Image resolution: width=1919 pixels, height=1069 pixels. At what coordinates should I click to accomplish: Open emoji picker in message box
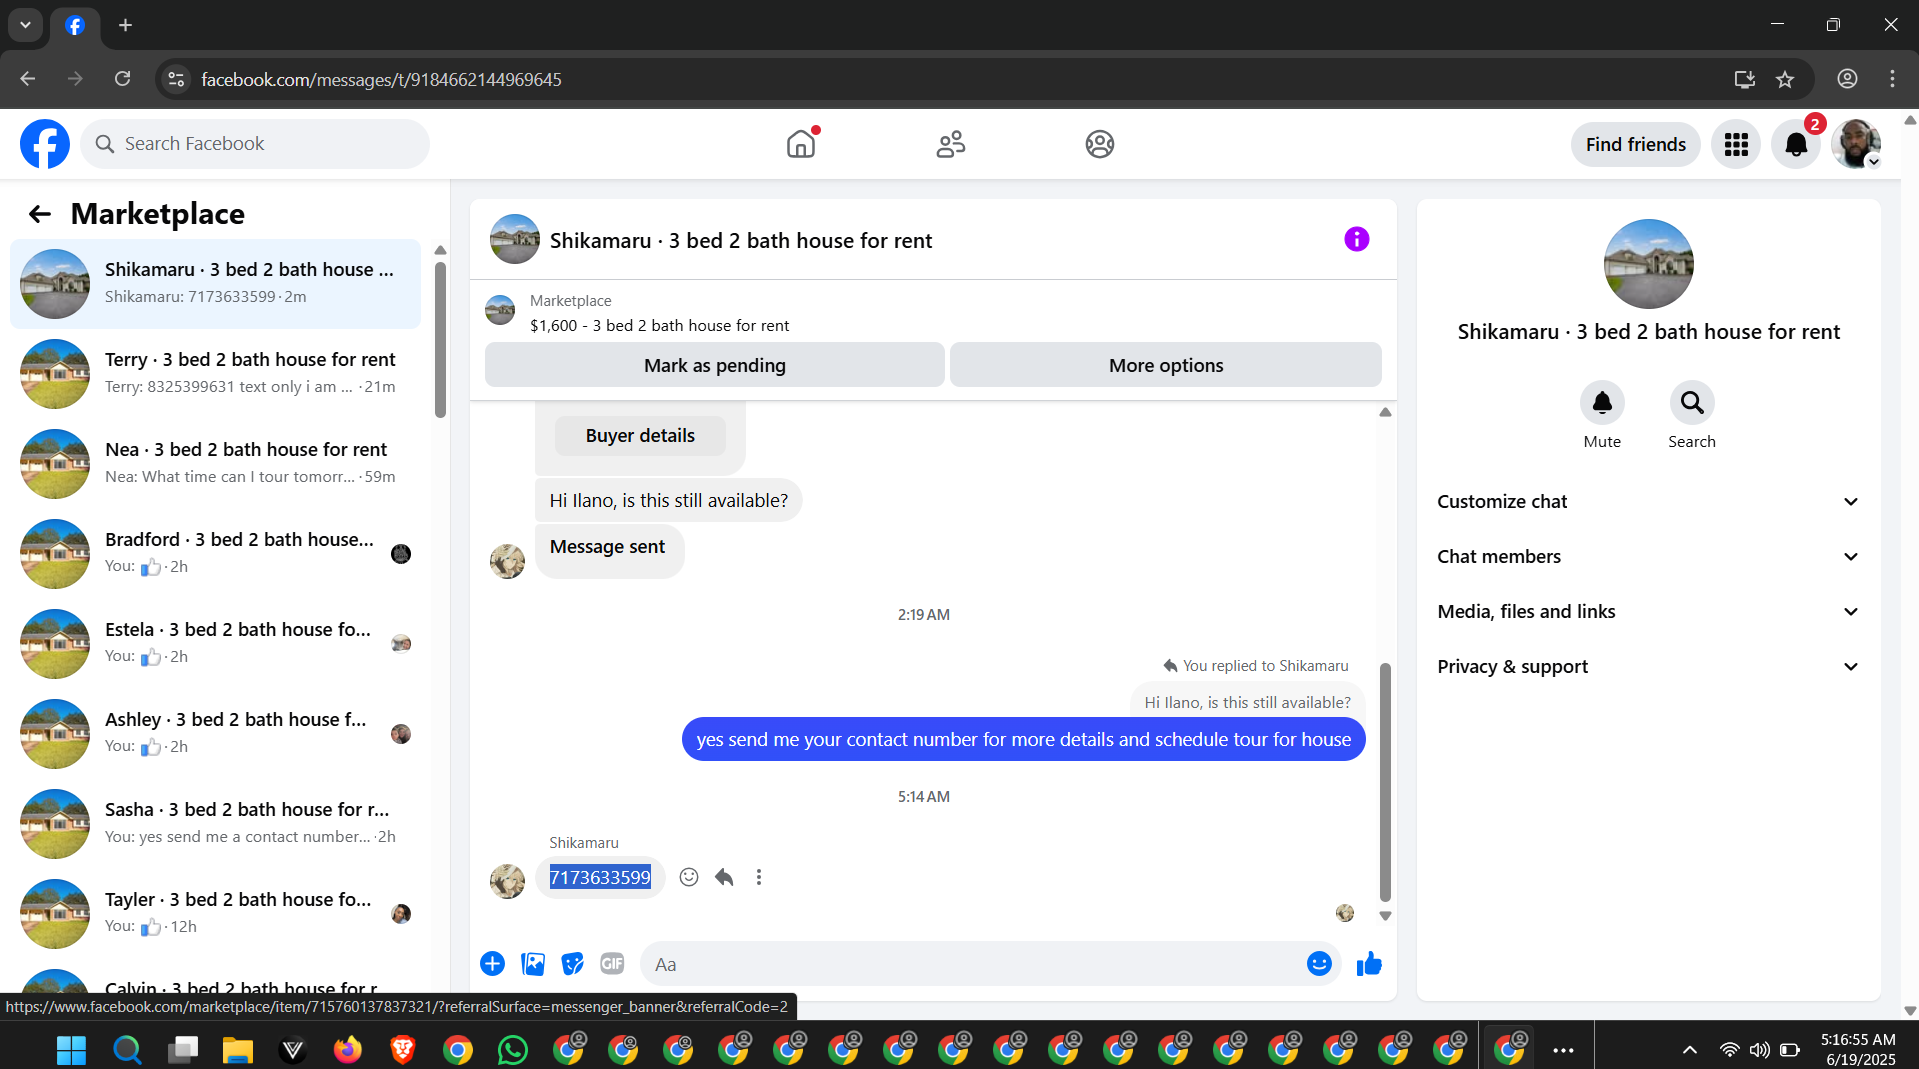click(1319, 964)
